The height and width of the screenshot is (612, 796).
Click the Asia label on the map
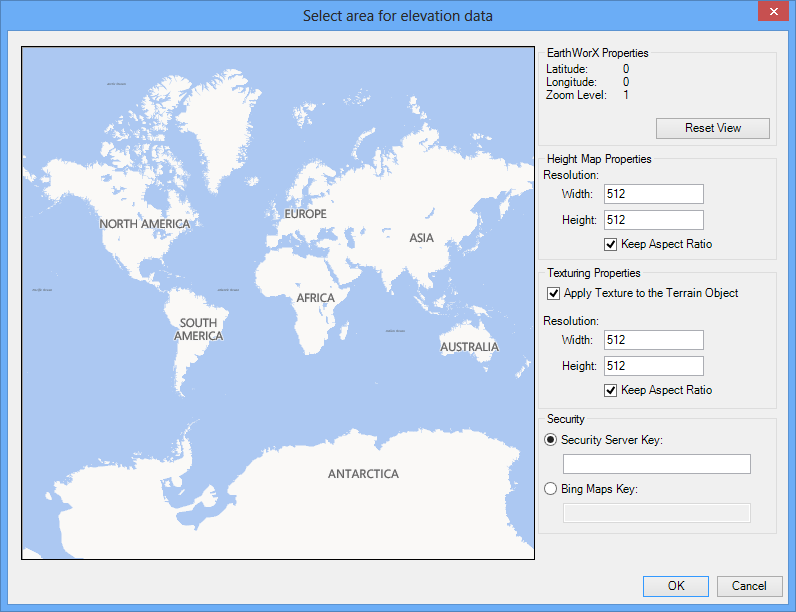click(421, 238)
